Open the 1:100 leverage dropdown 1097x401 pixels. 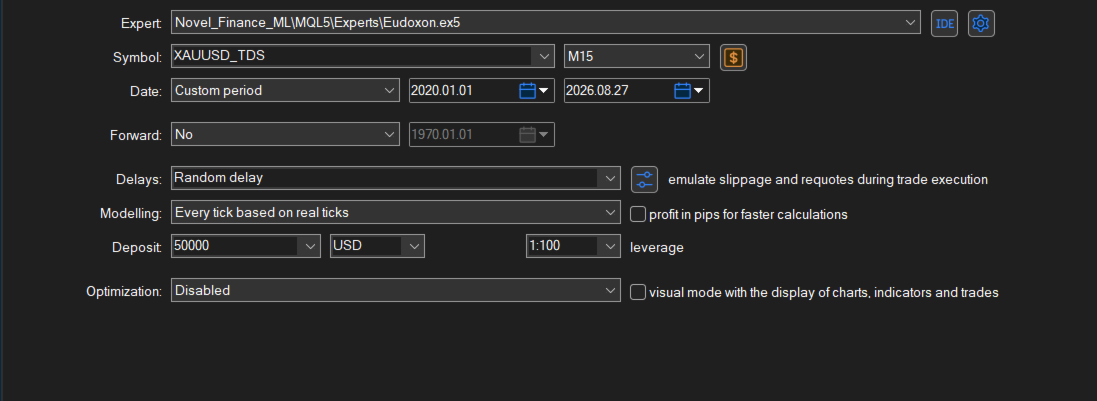pyautogui.click(x=610, y=246)
